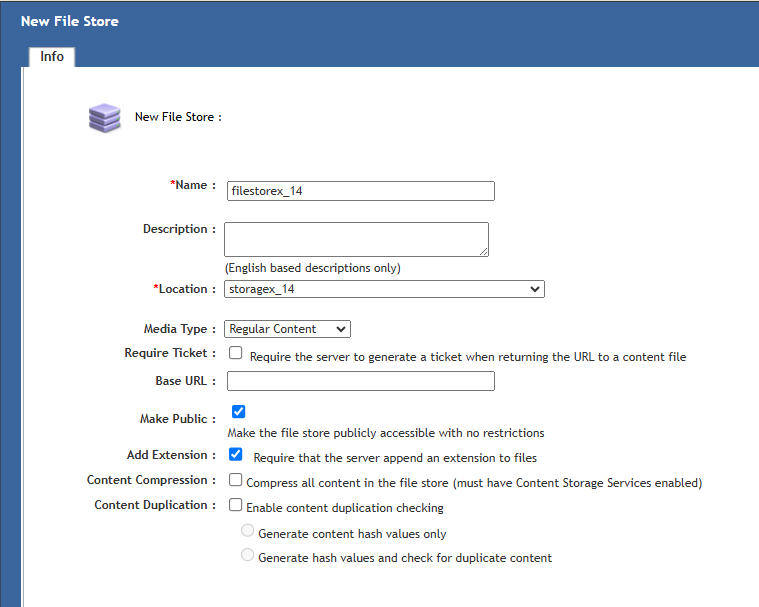Click the file store stack icon

[105, 118]
